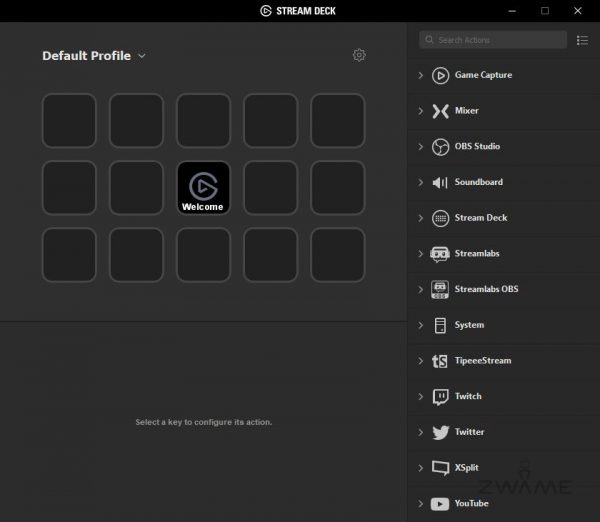Click the Mixer category icon

[440, 111]
